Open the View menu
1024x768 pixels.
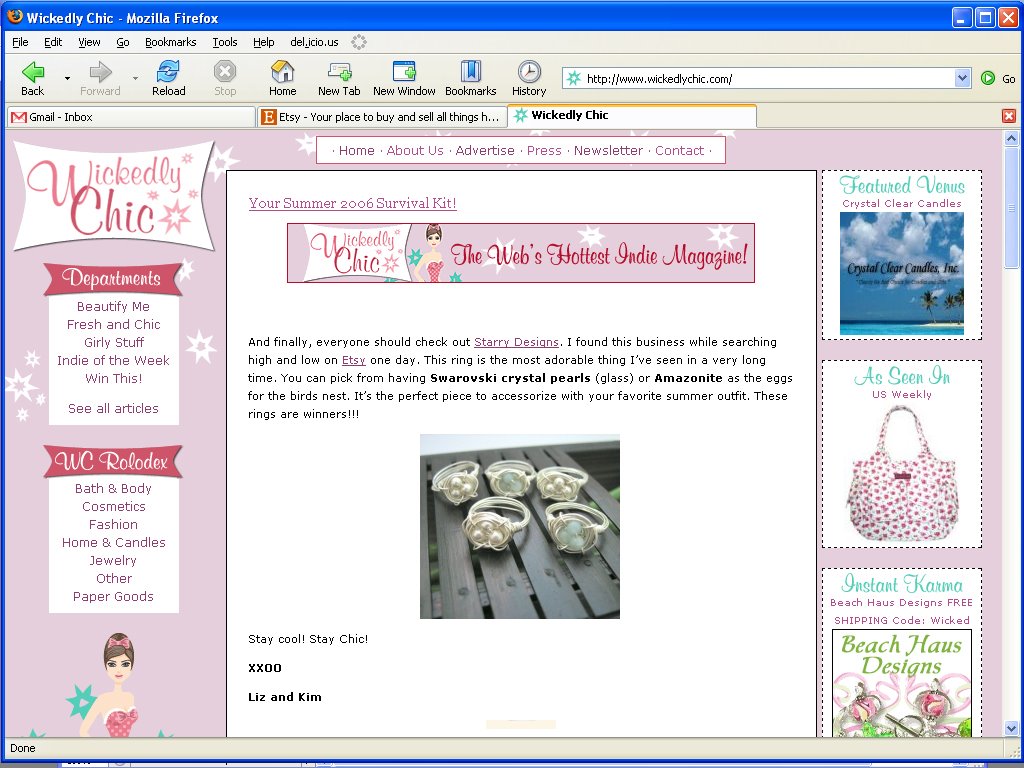click(x=89, y=42)
